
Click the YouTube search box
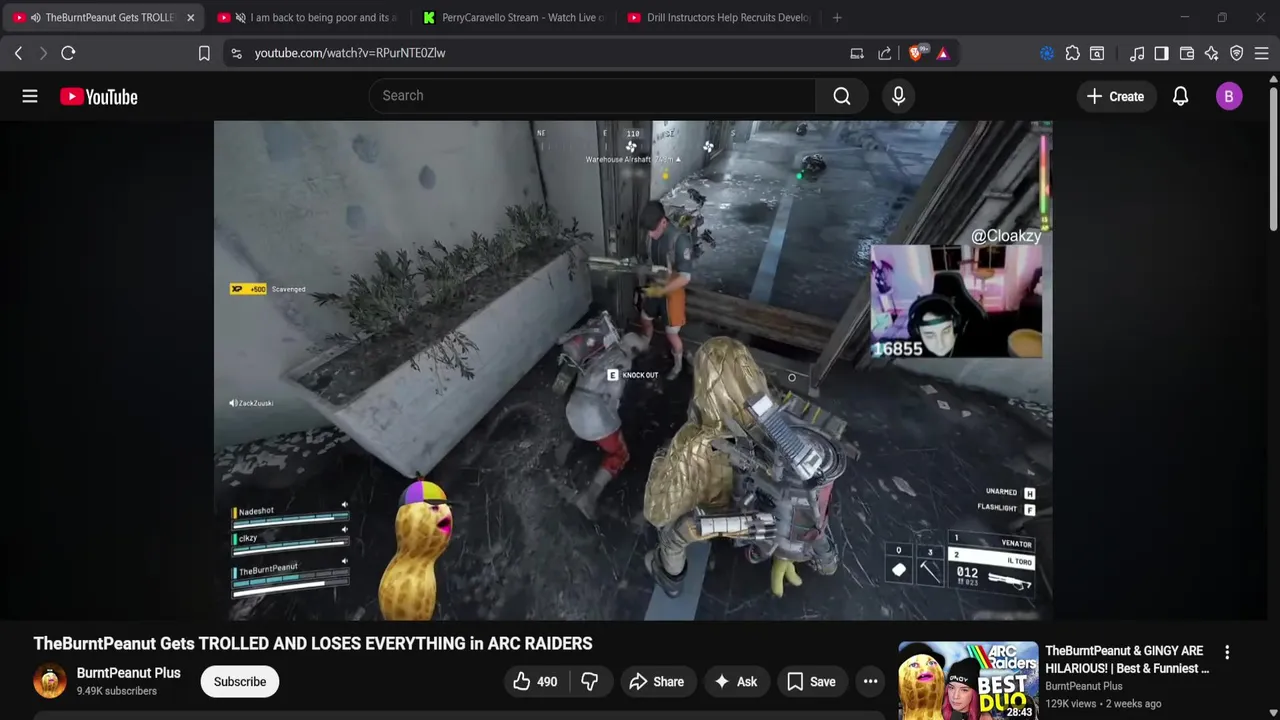point(592,96)
